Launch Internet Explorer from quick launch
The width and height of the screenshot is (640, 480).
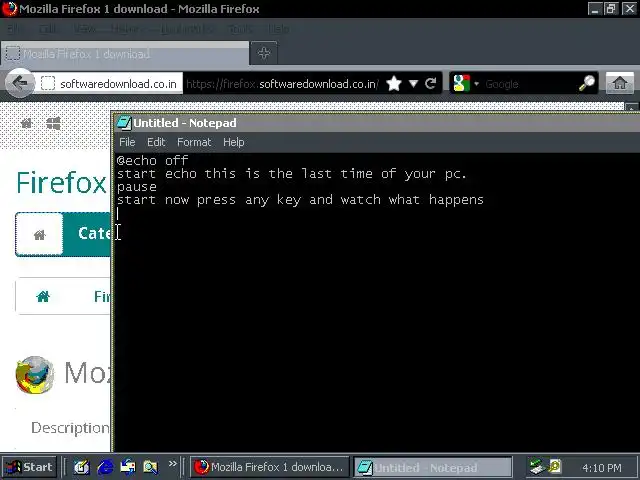click(x=105, y=467)
